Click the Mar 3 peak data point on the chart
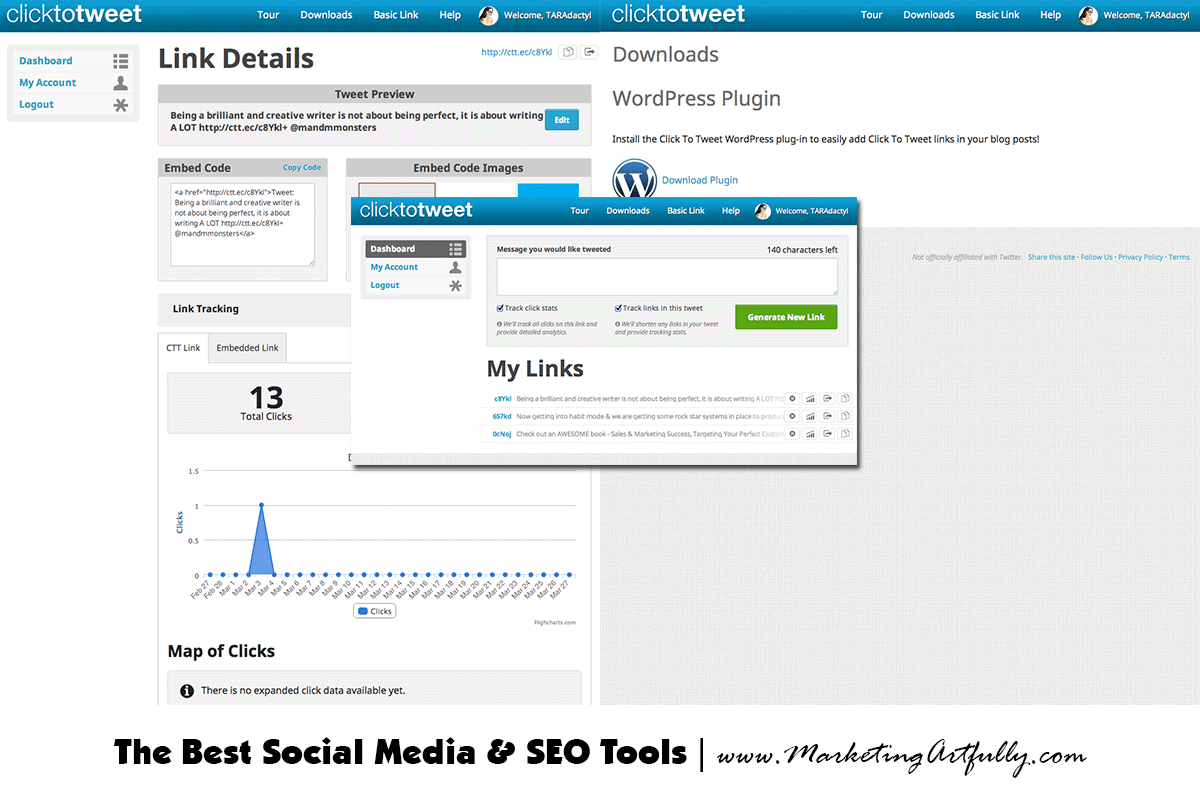 (261, 505)
